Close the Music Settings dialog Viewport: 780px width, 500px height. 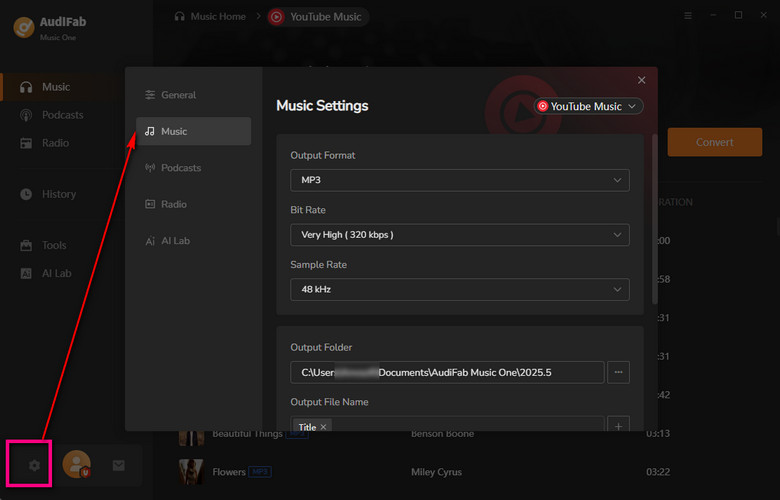[x=642, y=80]
